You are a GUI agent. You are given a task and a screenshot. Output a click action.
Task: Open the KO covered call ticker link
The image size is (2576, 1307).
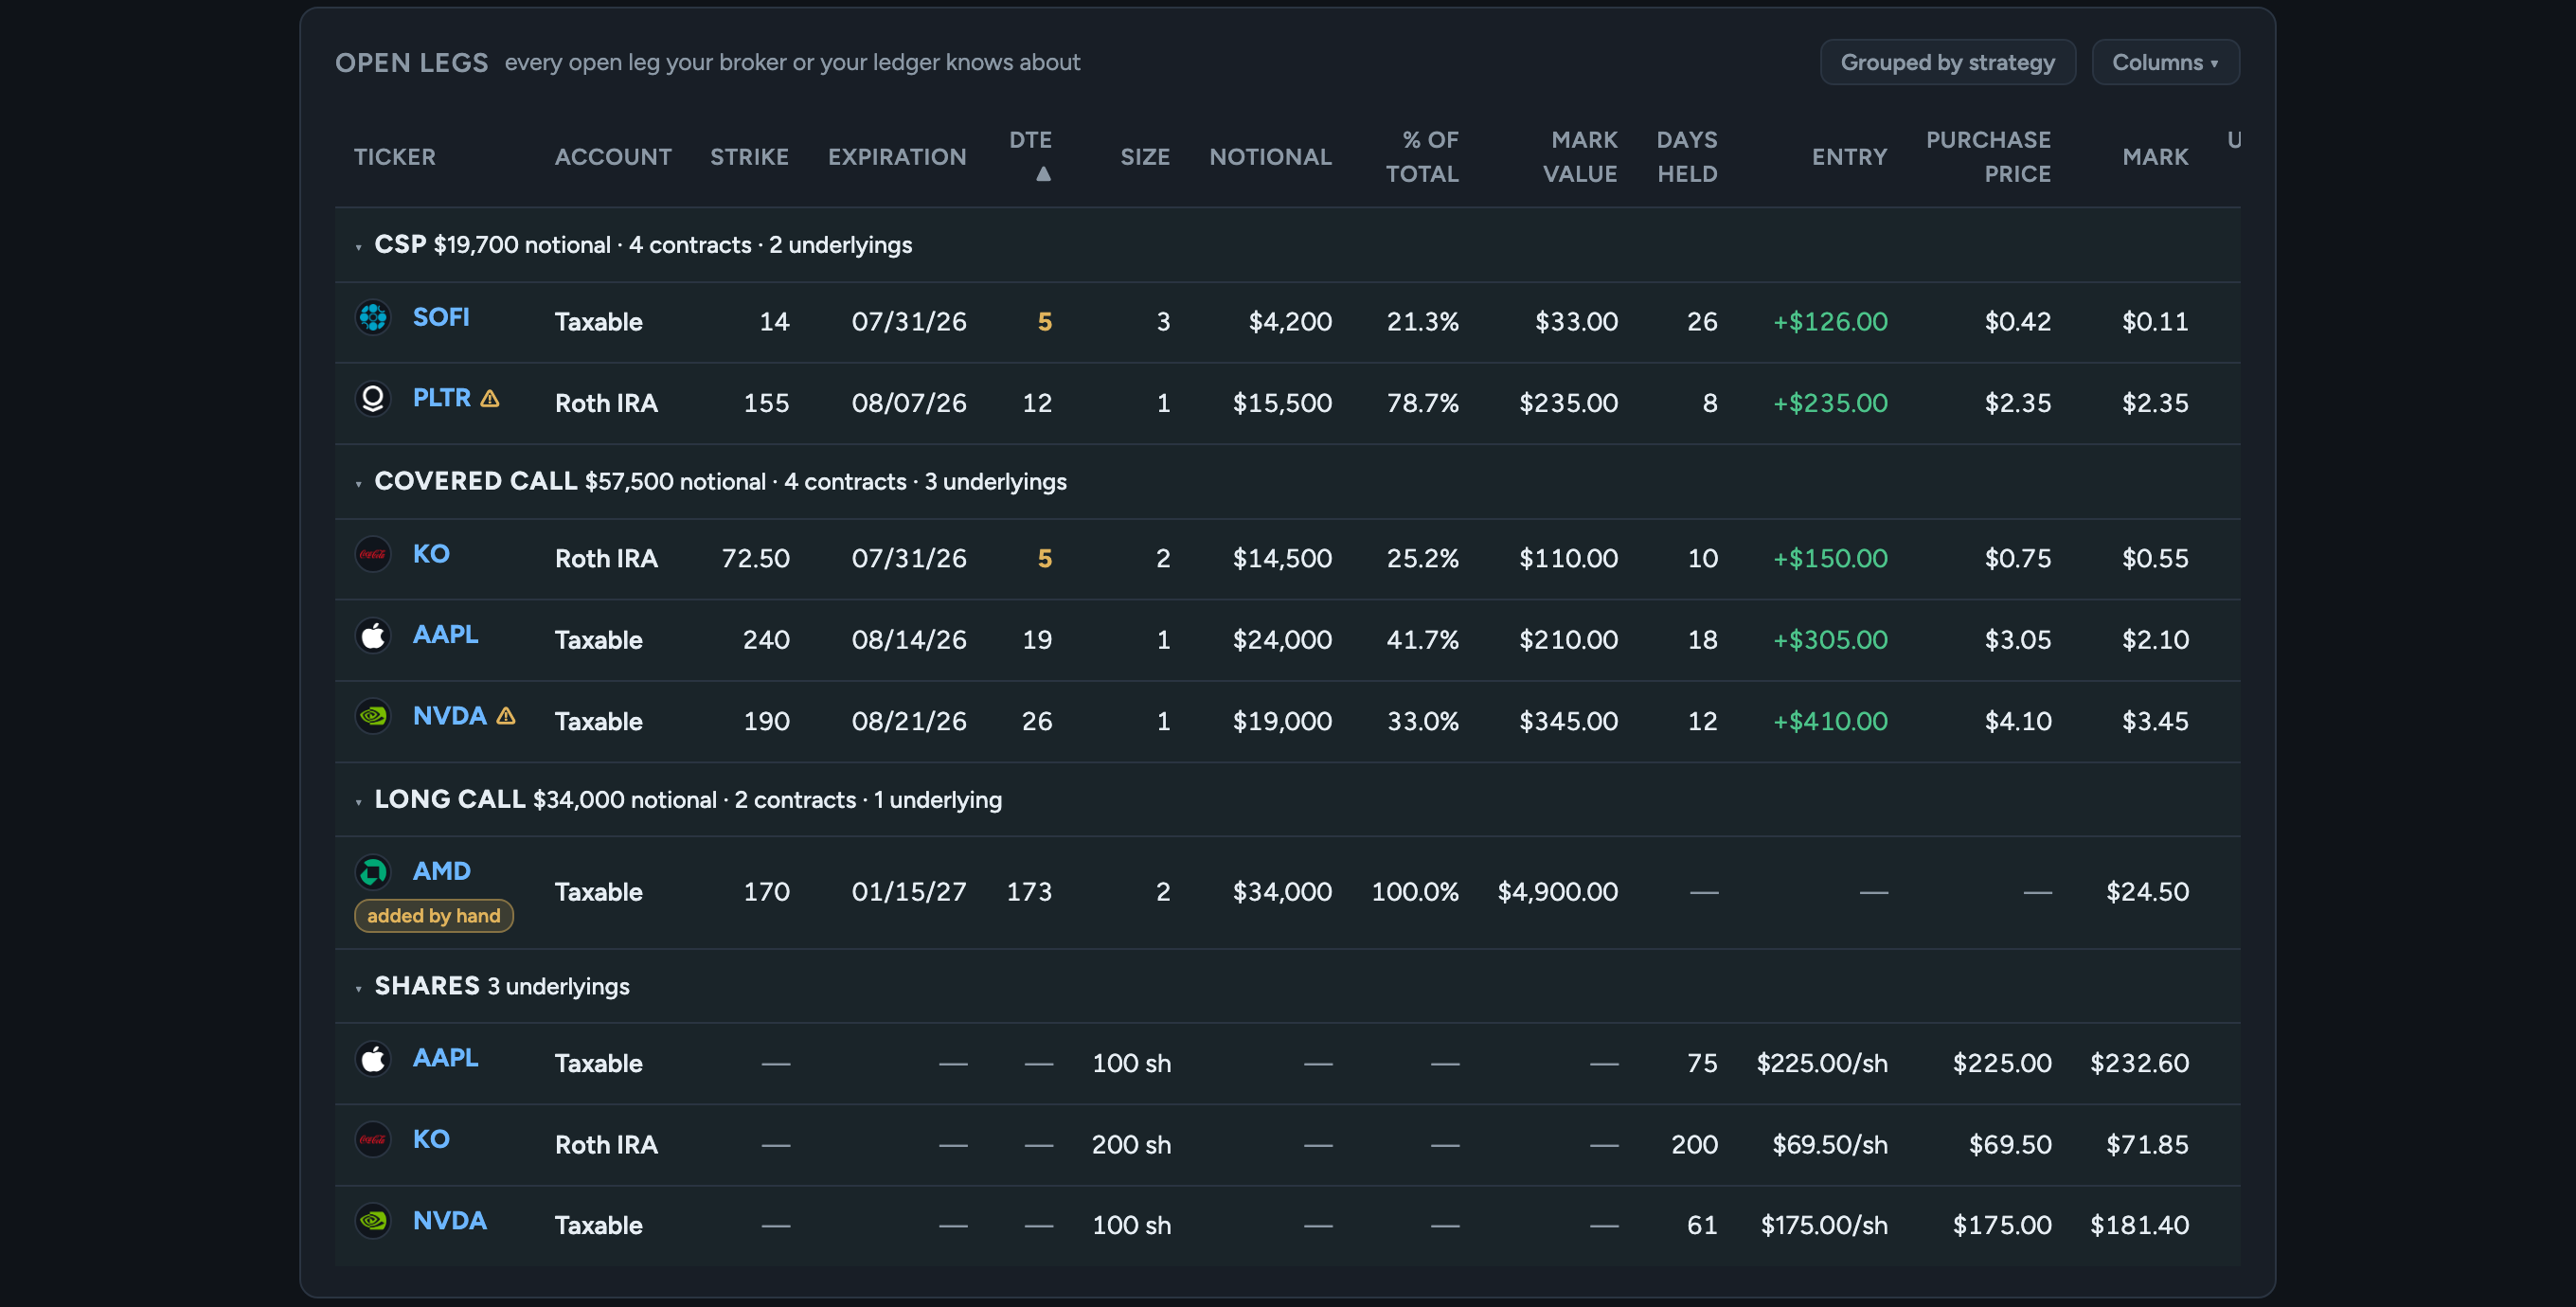[x=431, y=554]
